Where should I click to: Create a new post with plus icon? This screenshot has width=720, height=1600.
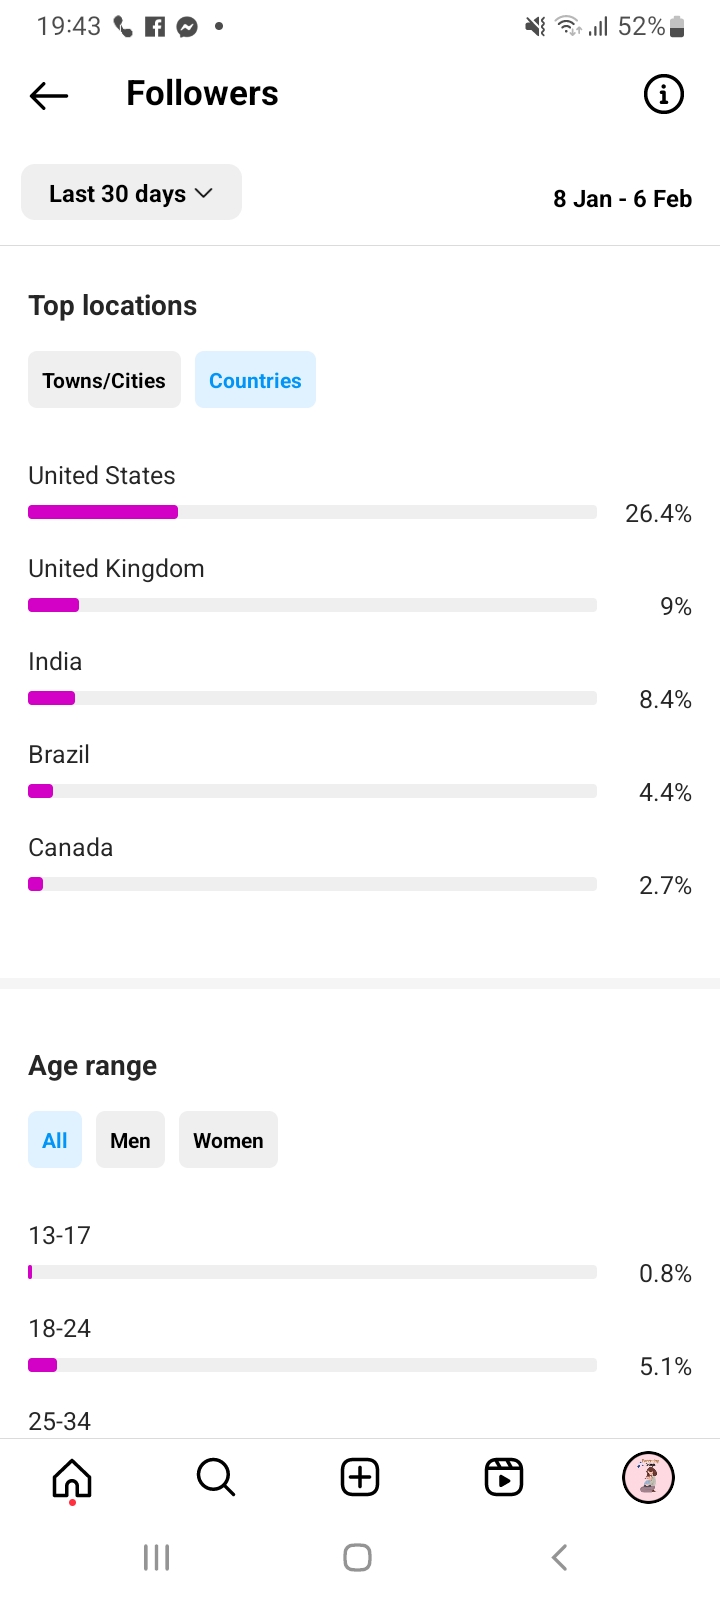point(360,1477)
